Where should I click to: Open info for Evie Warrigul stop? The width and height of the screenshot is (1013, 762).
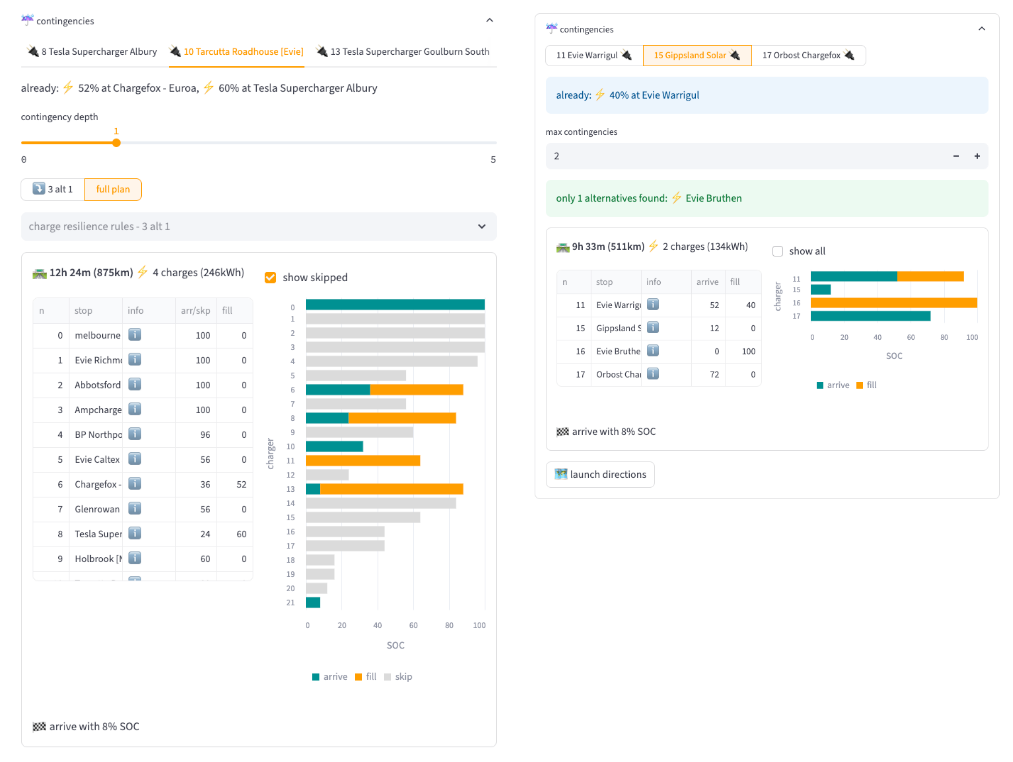(x=653, y=304)
